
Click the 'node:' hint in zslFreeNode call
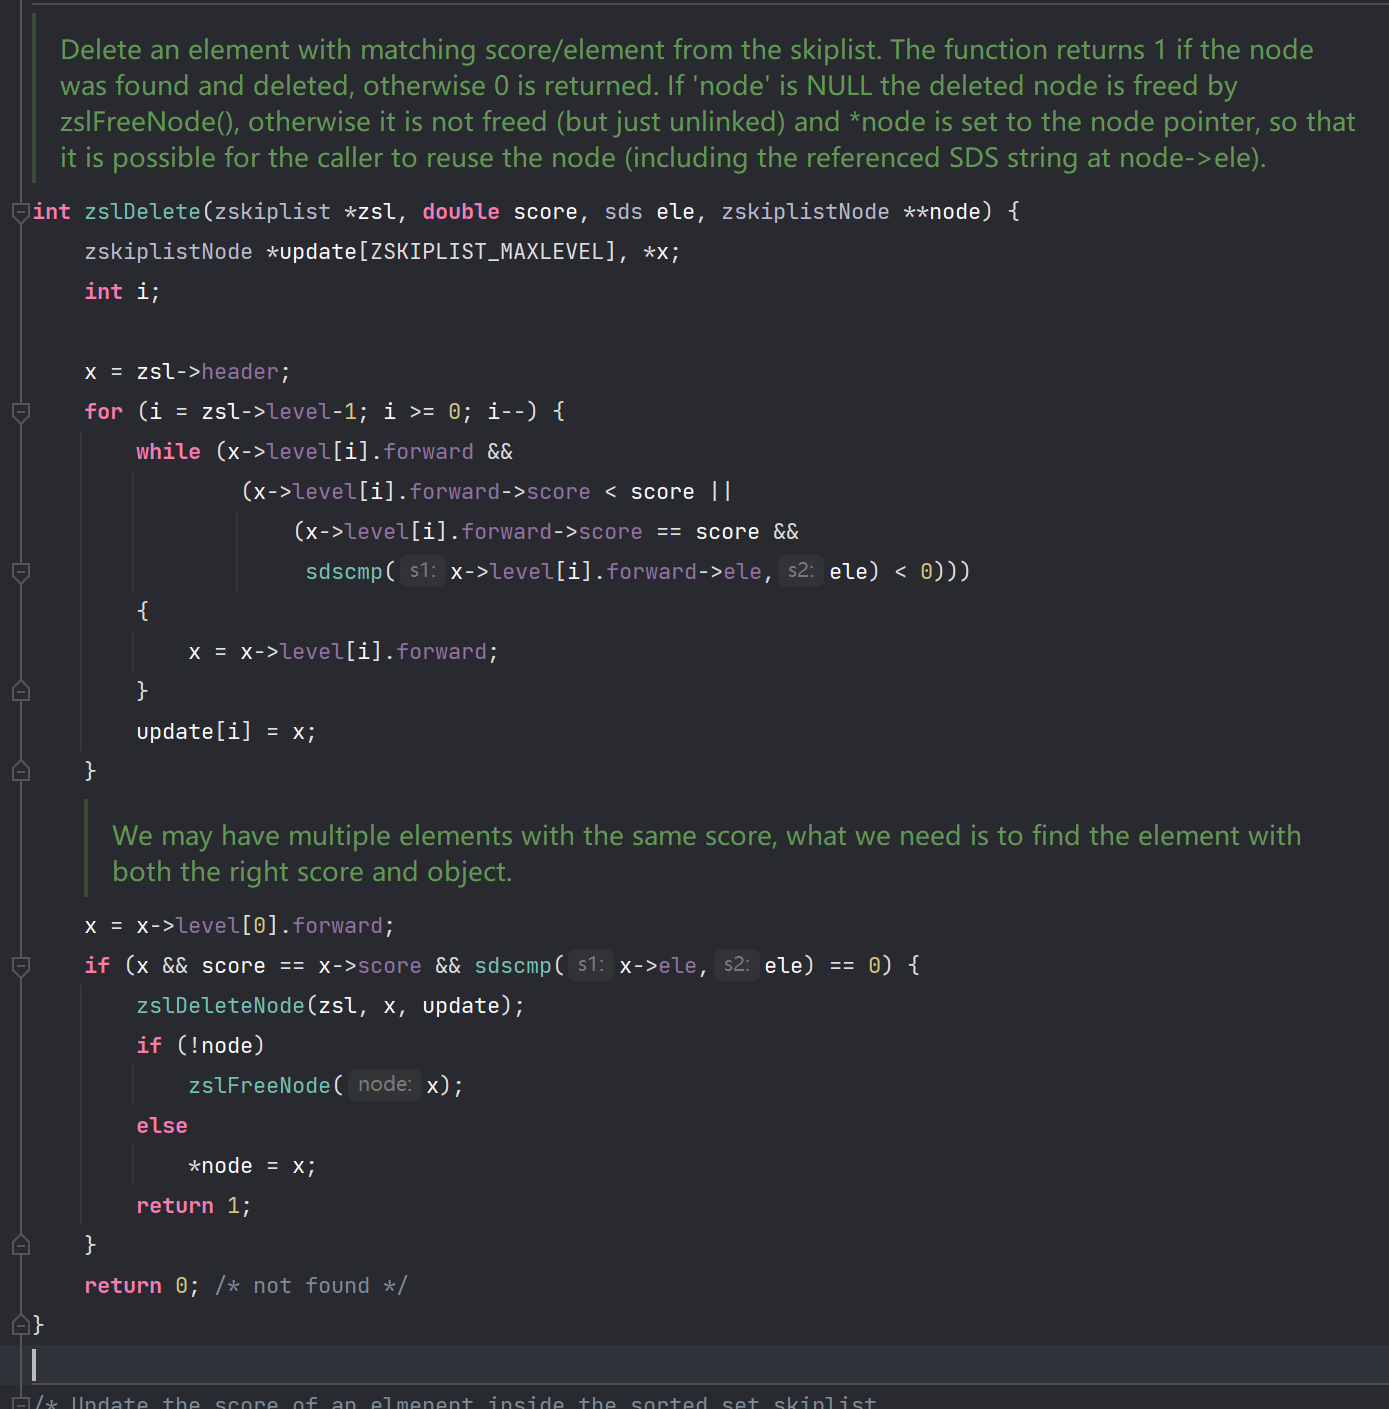385,1085
